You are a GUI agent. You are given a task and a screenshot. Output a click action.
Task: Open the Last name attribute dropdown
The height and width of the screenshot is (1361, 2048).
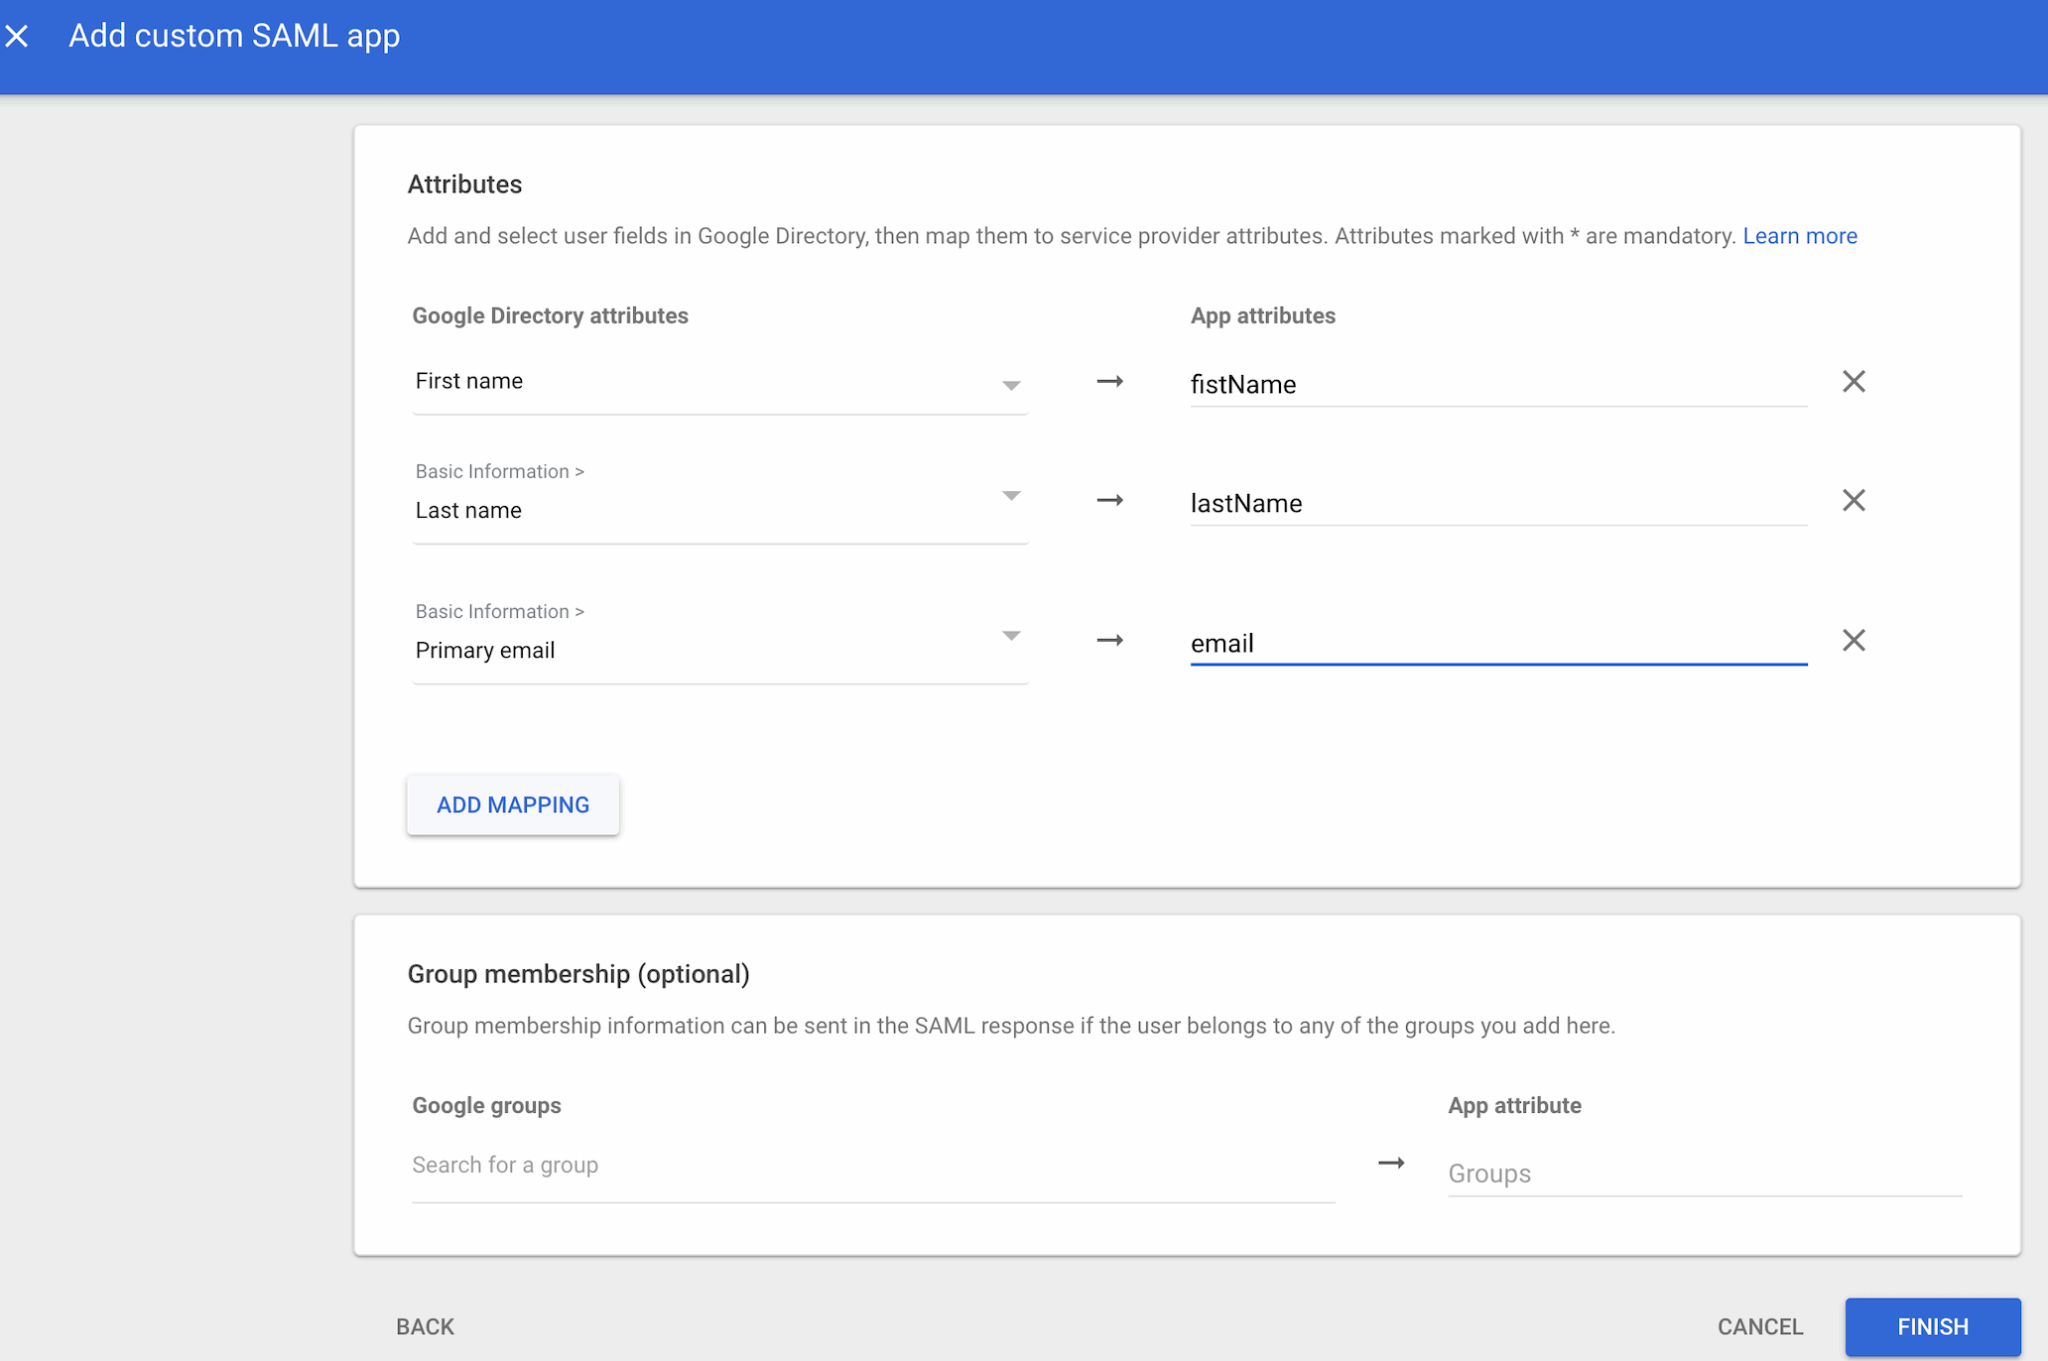[1012, 496]
